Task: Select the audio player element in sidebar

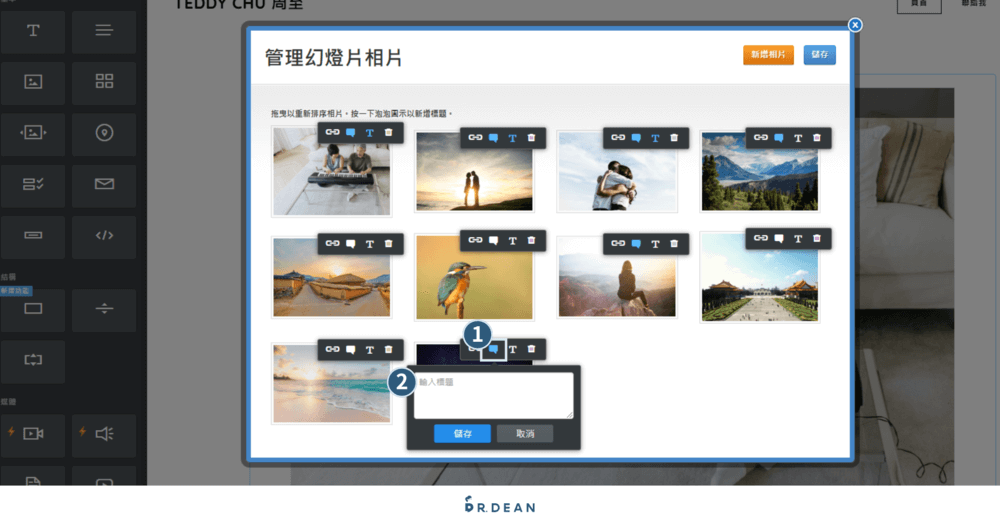Action: click(x=104, y=434)
